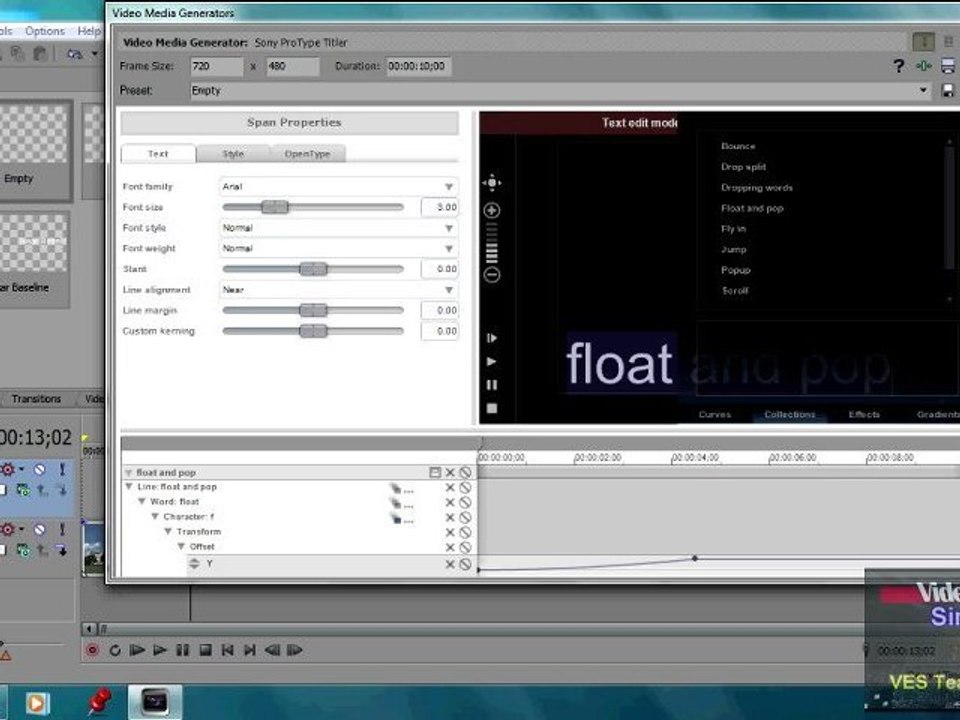Screen dimensions: 960x720
Task: Pause the titler preview playback
Action: [x=492, y=385]
